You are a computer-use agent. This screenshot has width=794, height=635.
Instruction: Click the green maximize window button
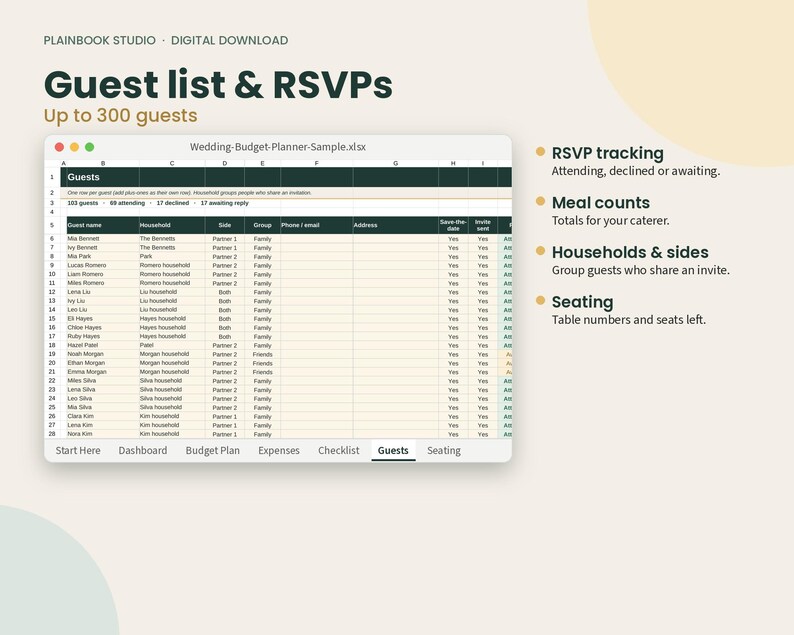(90, 147)
